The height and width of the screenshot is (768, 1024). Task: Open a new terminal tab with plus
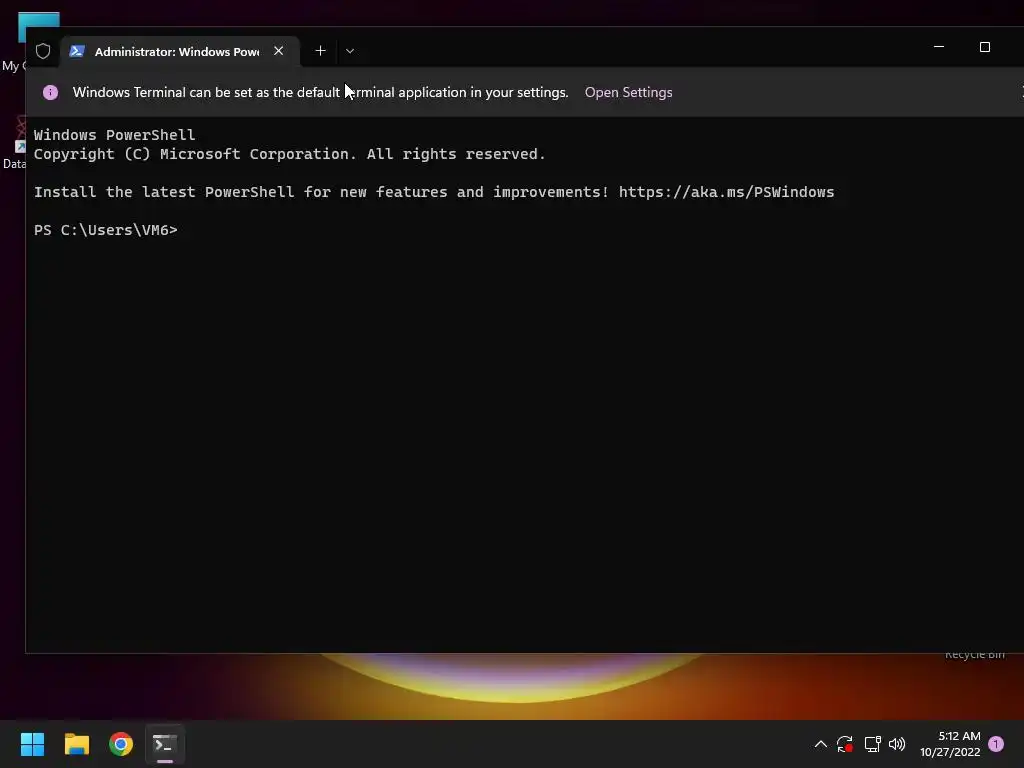320,51
